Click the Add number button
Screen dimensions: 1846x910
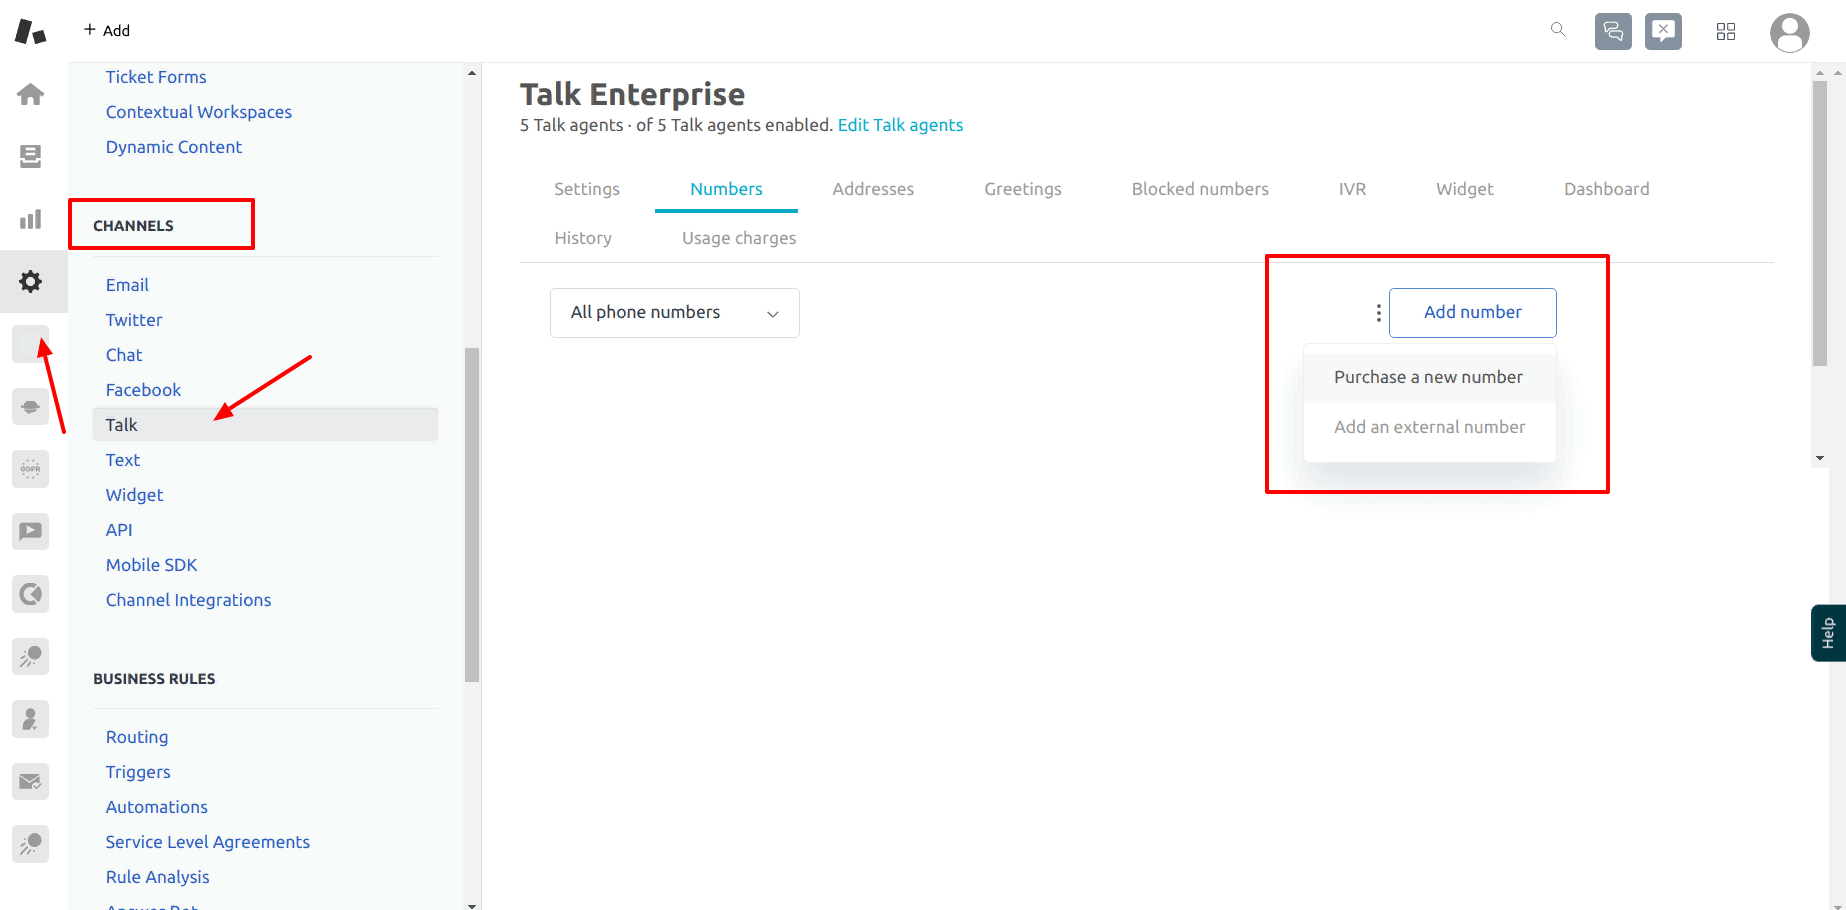(1473, 313)
